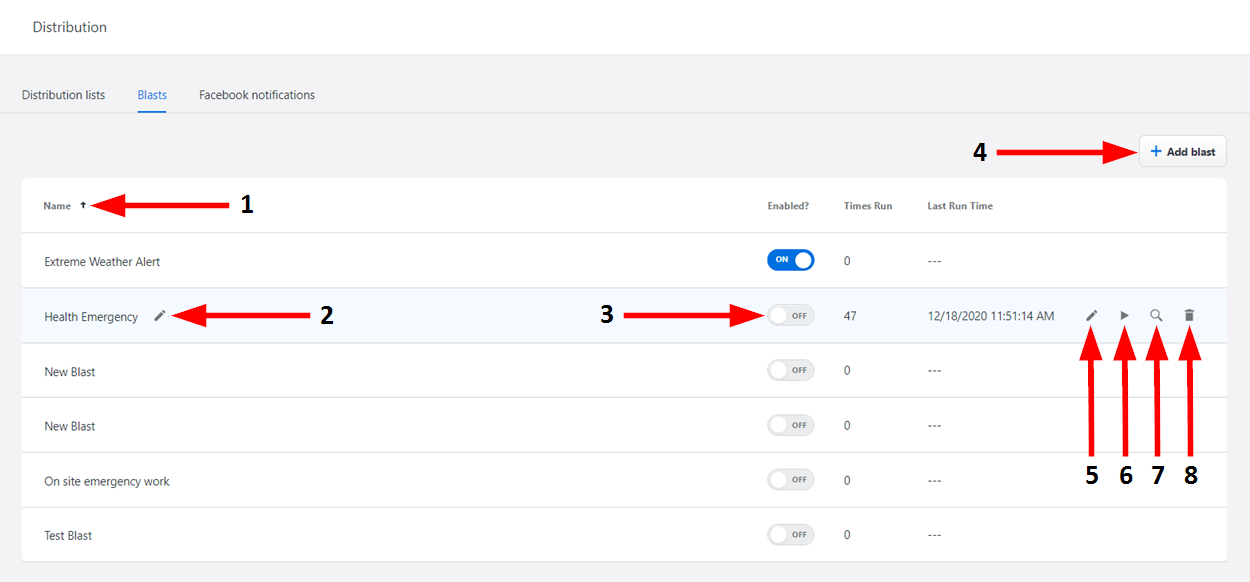Enable the Health Emergency blast toggle

790,316
